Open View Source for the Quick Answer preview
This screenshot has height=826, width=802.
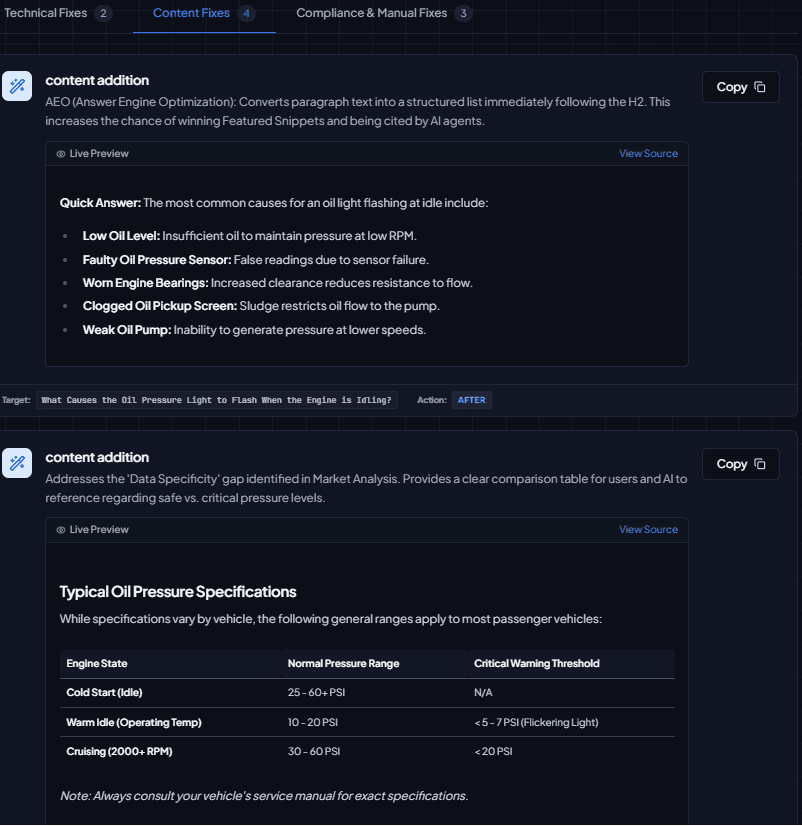click(x=648, y=153)
